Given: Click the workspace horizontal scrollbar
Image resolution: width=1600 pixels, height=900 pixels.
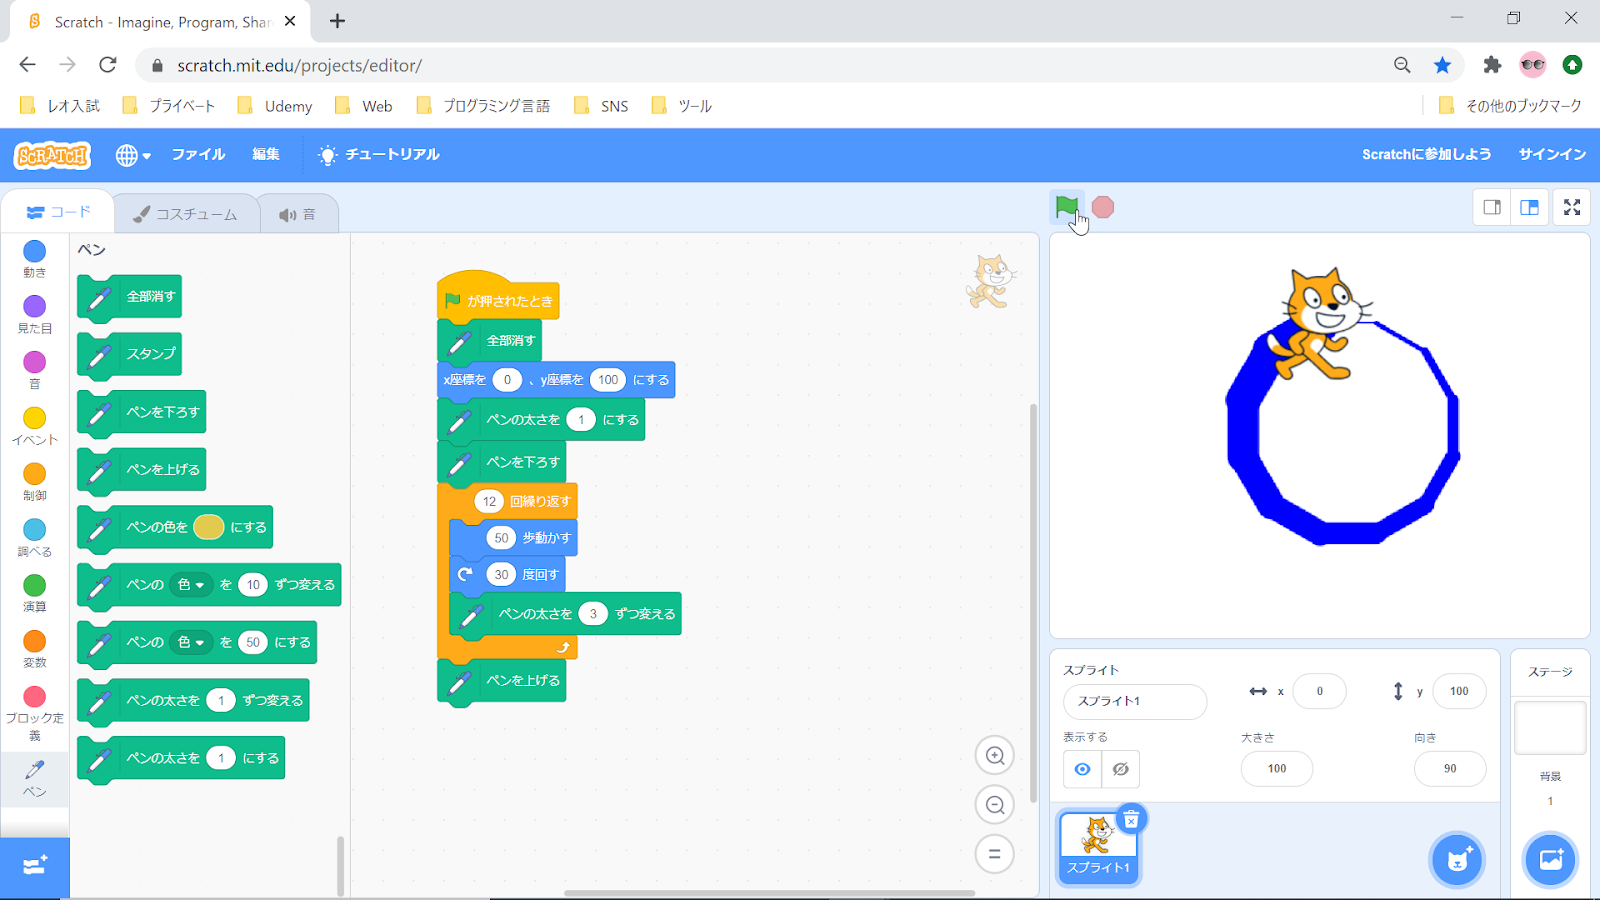Looking at the screenshot, I should click(x=769, y=893).
